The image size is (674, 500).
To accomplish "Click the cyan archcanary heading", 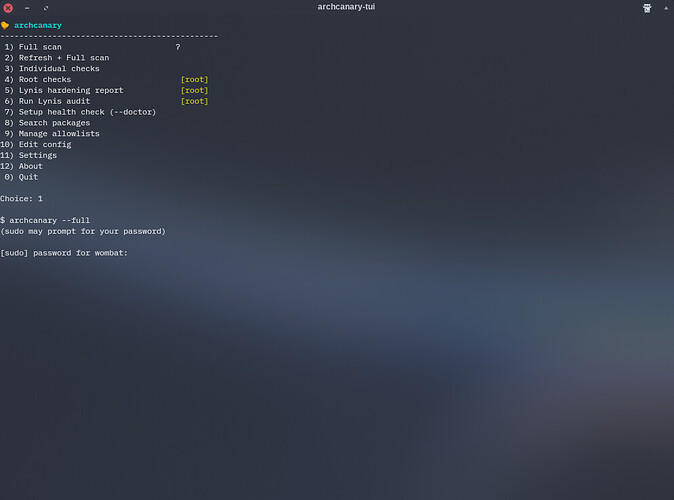I will 38,25.
